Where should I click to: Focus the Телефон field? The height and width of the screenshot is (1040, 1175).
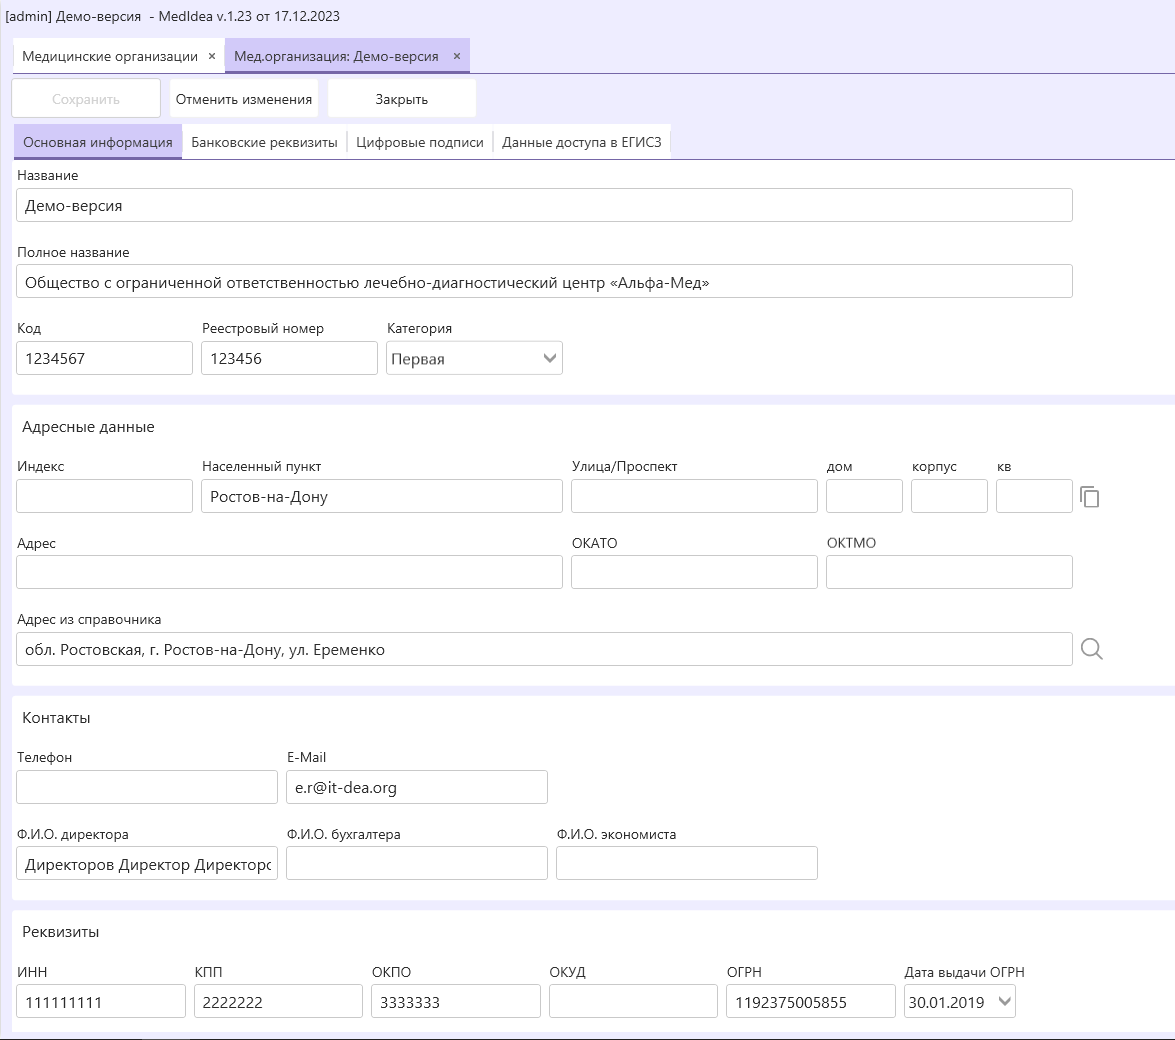click(x=147, y=787)
